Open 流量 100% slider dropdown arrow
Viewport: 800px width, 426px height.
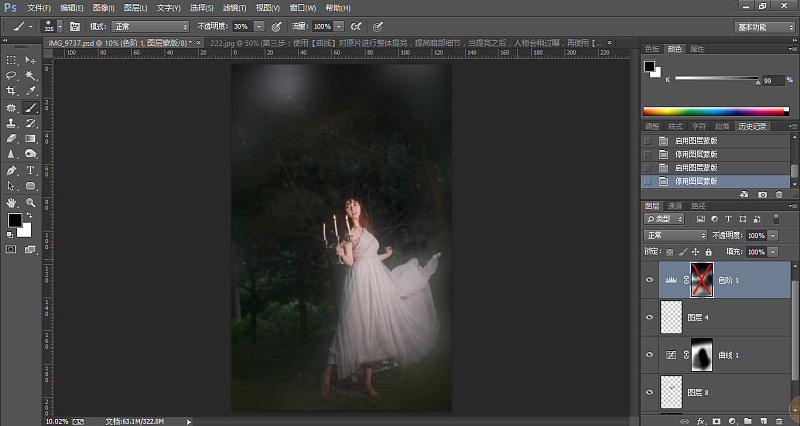coord(339,27)
